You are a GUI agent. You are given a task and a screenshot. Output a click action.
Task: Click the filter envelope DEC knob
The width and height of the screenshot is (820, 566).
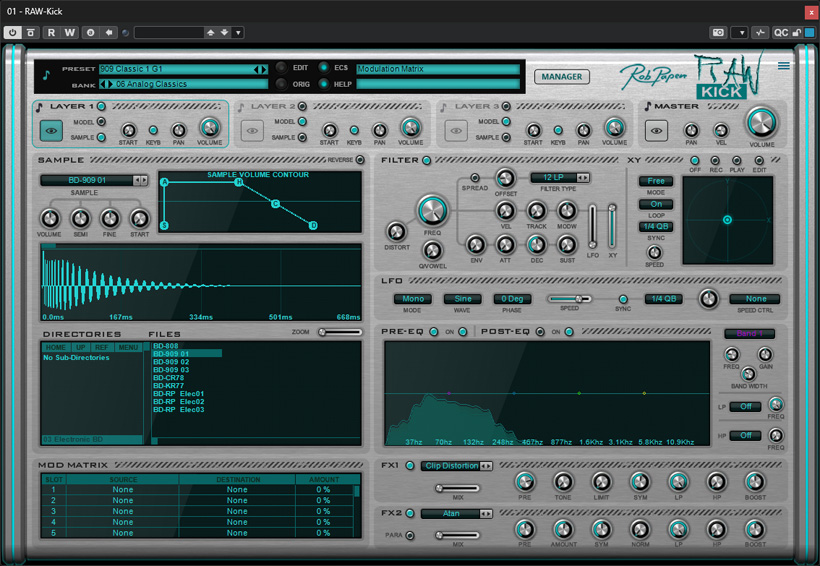(537, 244)
